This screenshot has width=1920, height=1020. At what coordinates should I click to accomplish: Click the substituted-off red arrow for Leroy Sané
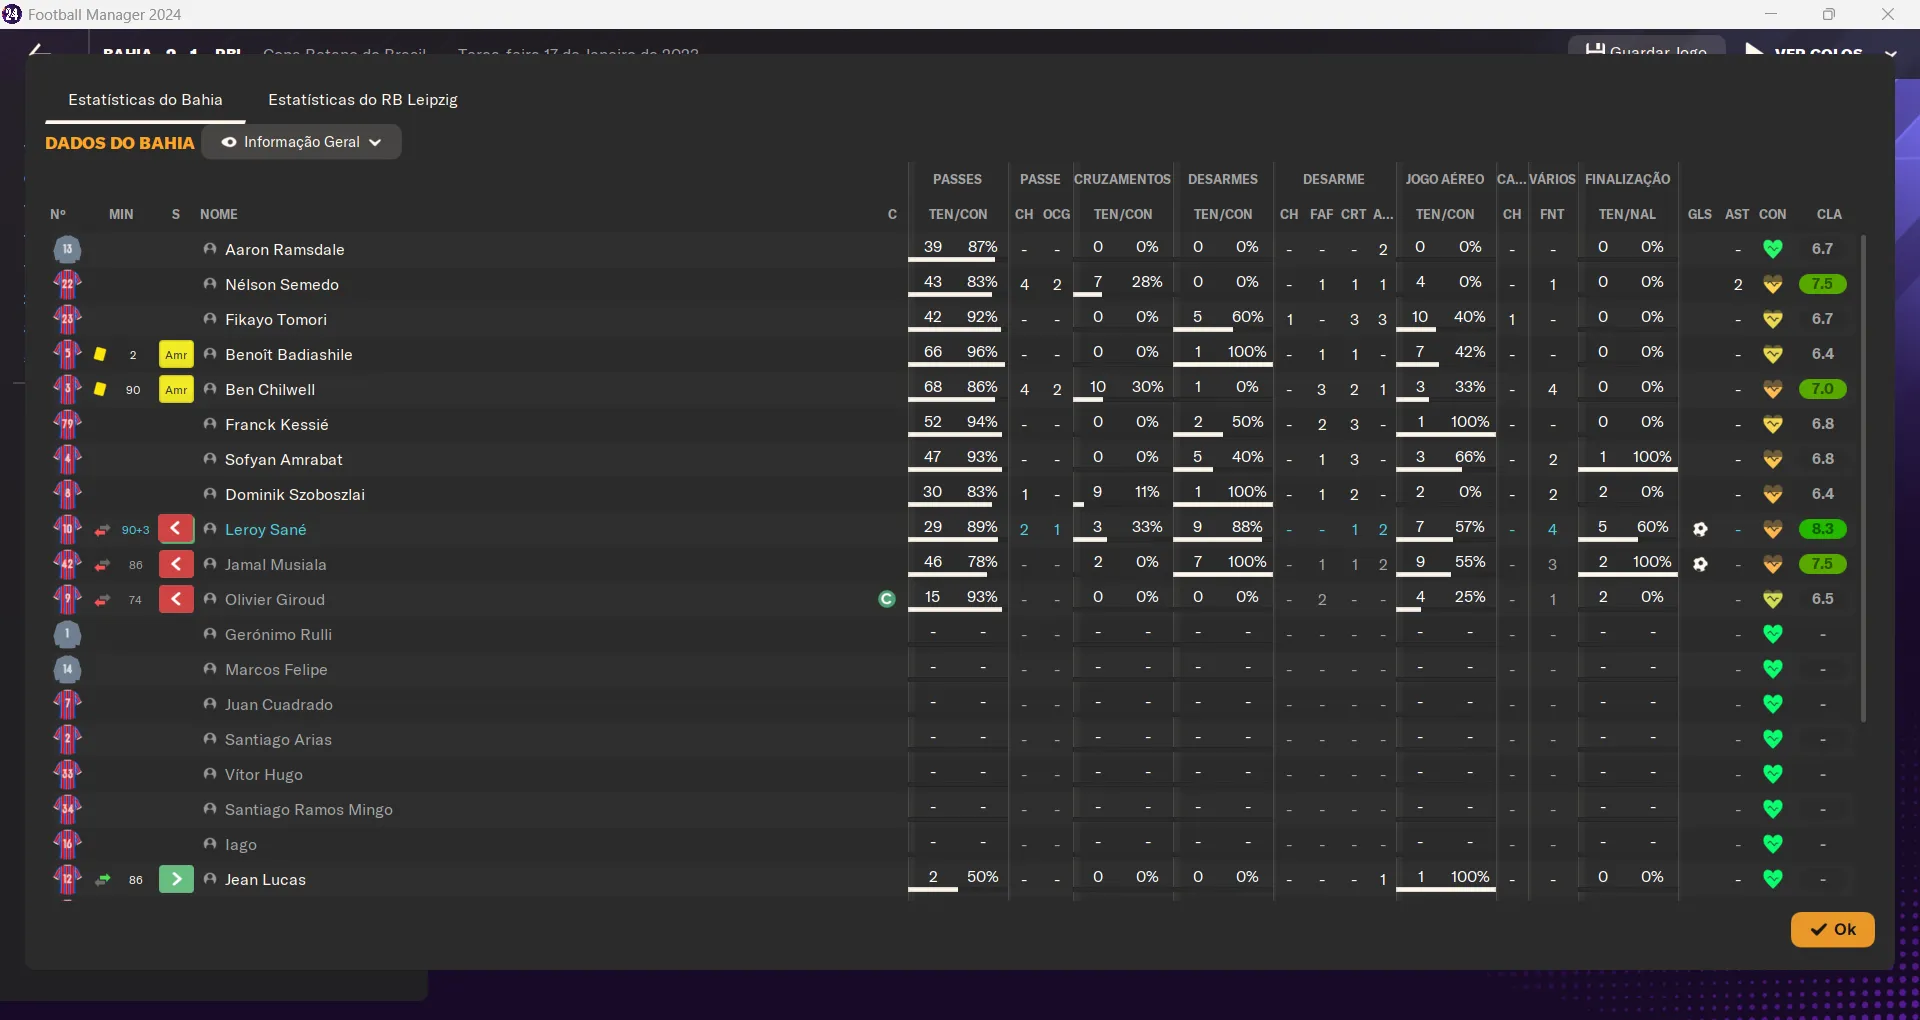[x=176, y=529]
